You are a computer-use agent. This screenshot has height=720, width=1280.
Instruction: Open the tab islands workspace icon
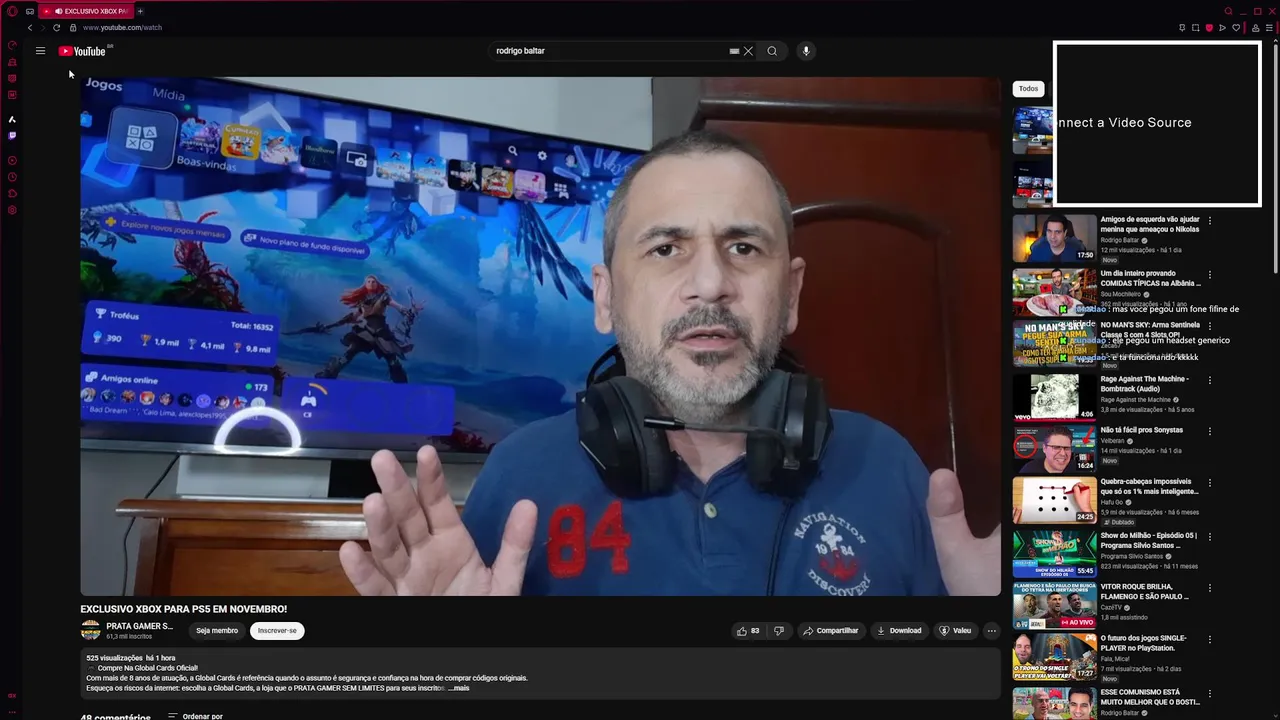click(x=30, y=11)
